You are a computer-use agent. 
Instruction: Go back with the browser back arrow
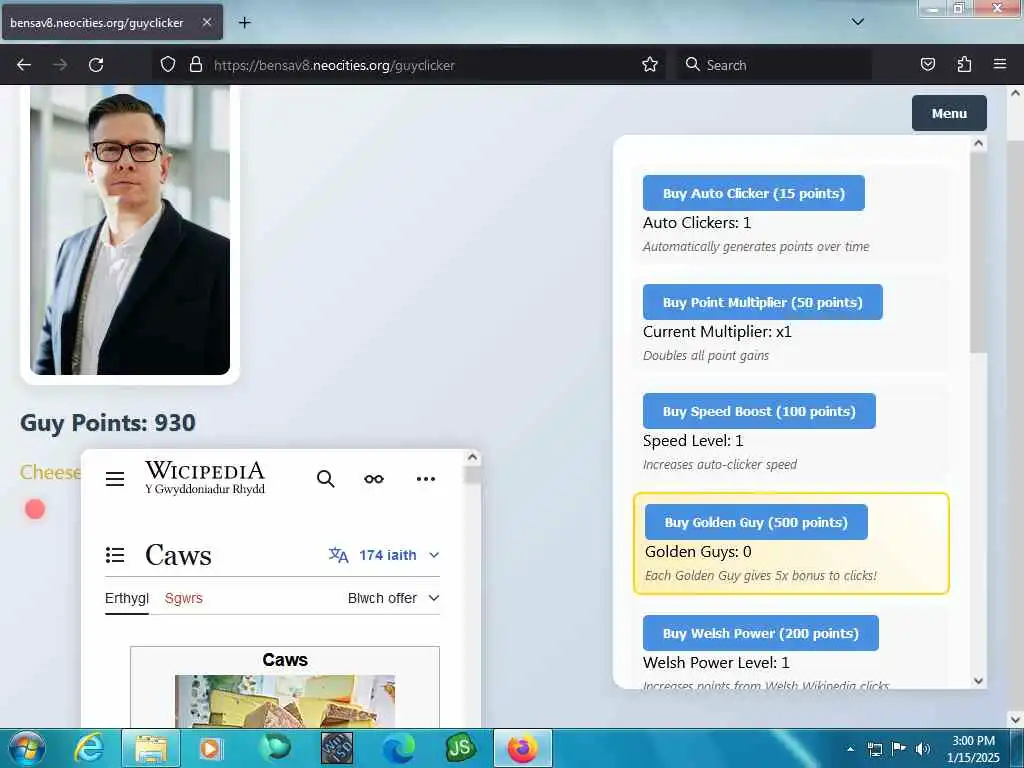24,65
